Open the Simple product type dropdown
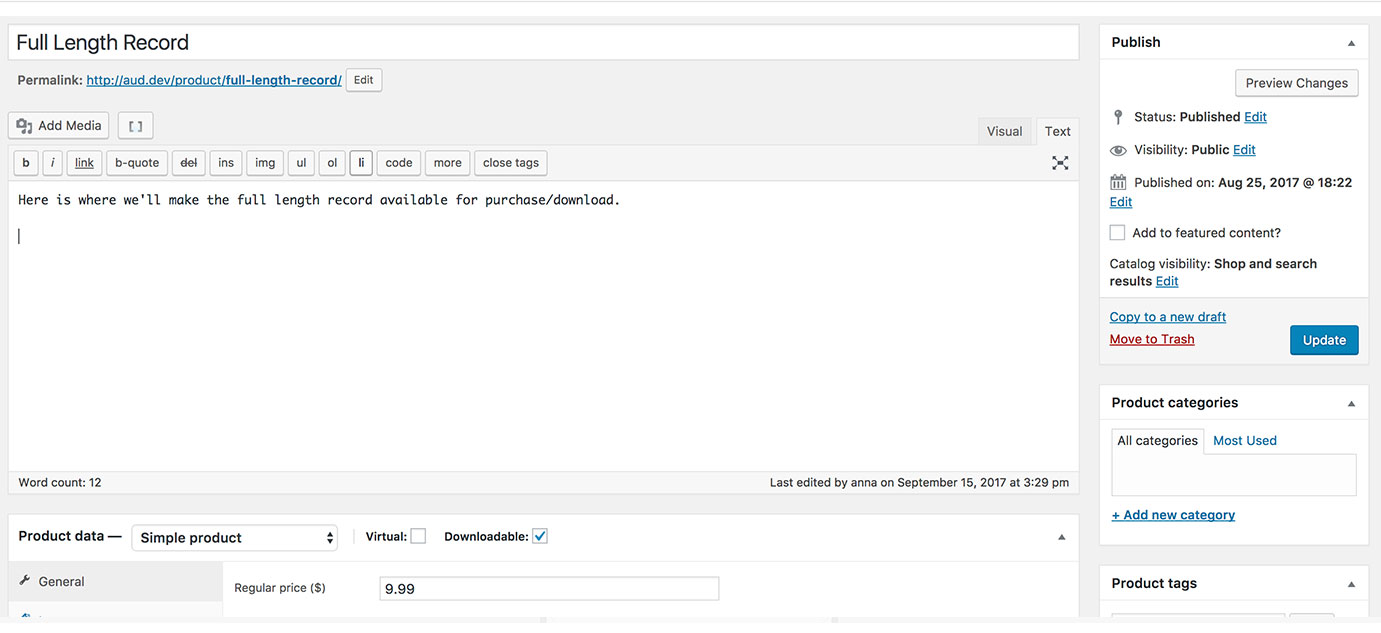 [x=234, y=537]
